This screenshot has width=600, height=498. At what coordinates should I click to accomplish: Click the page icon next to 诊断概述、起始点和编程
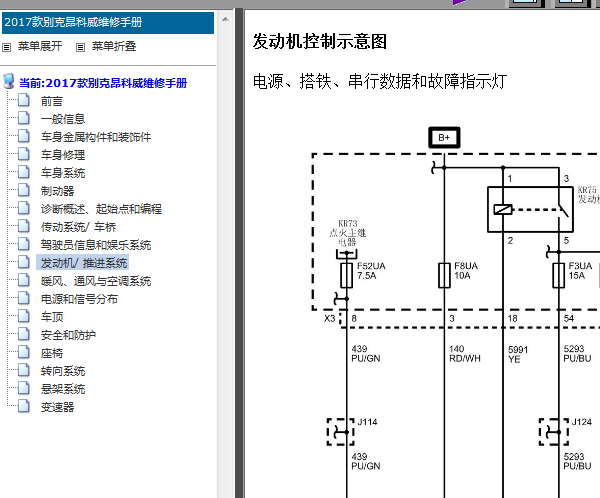click(24, 208)
